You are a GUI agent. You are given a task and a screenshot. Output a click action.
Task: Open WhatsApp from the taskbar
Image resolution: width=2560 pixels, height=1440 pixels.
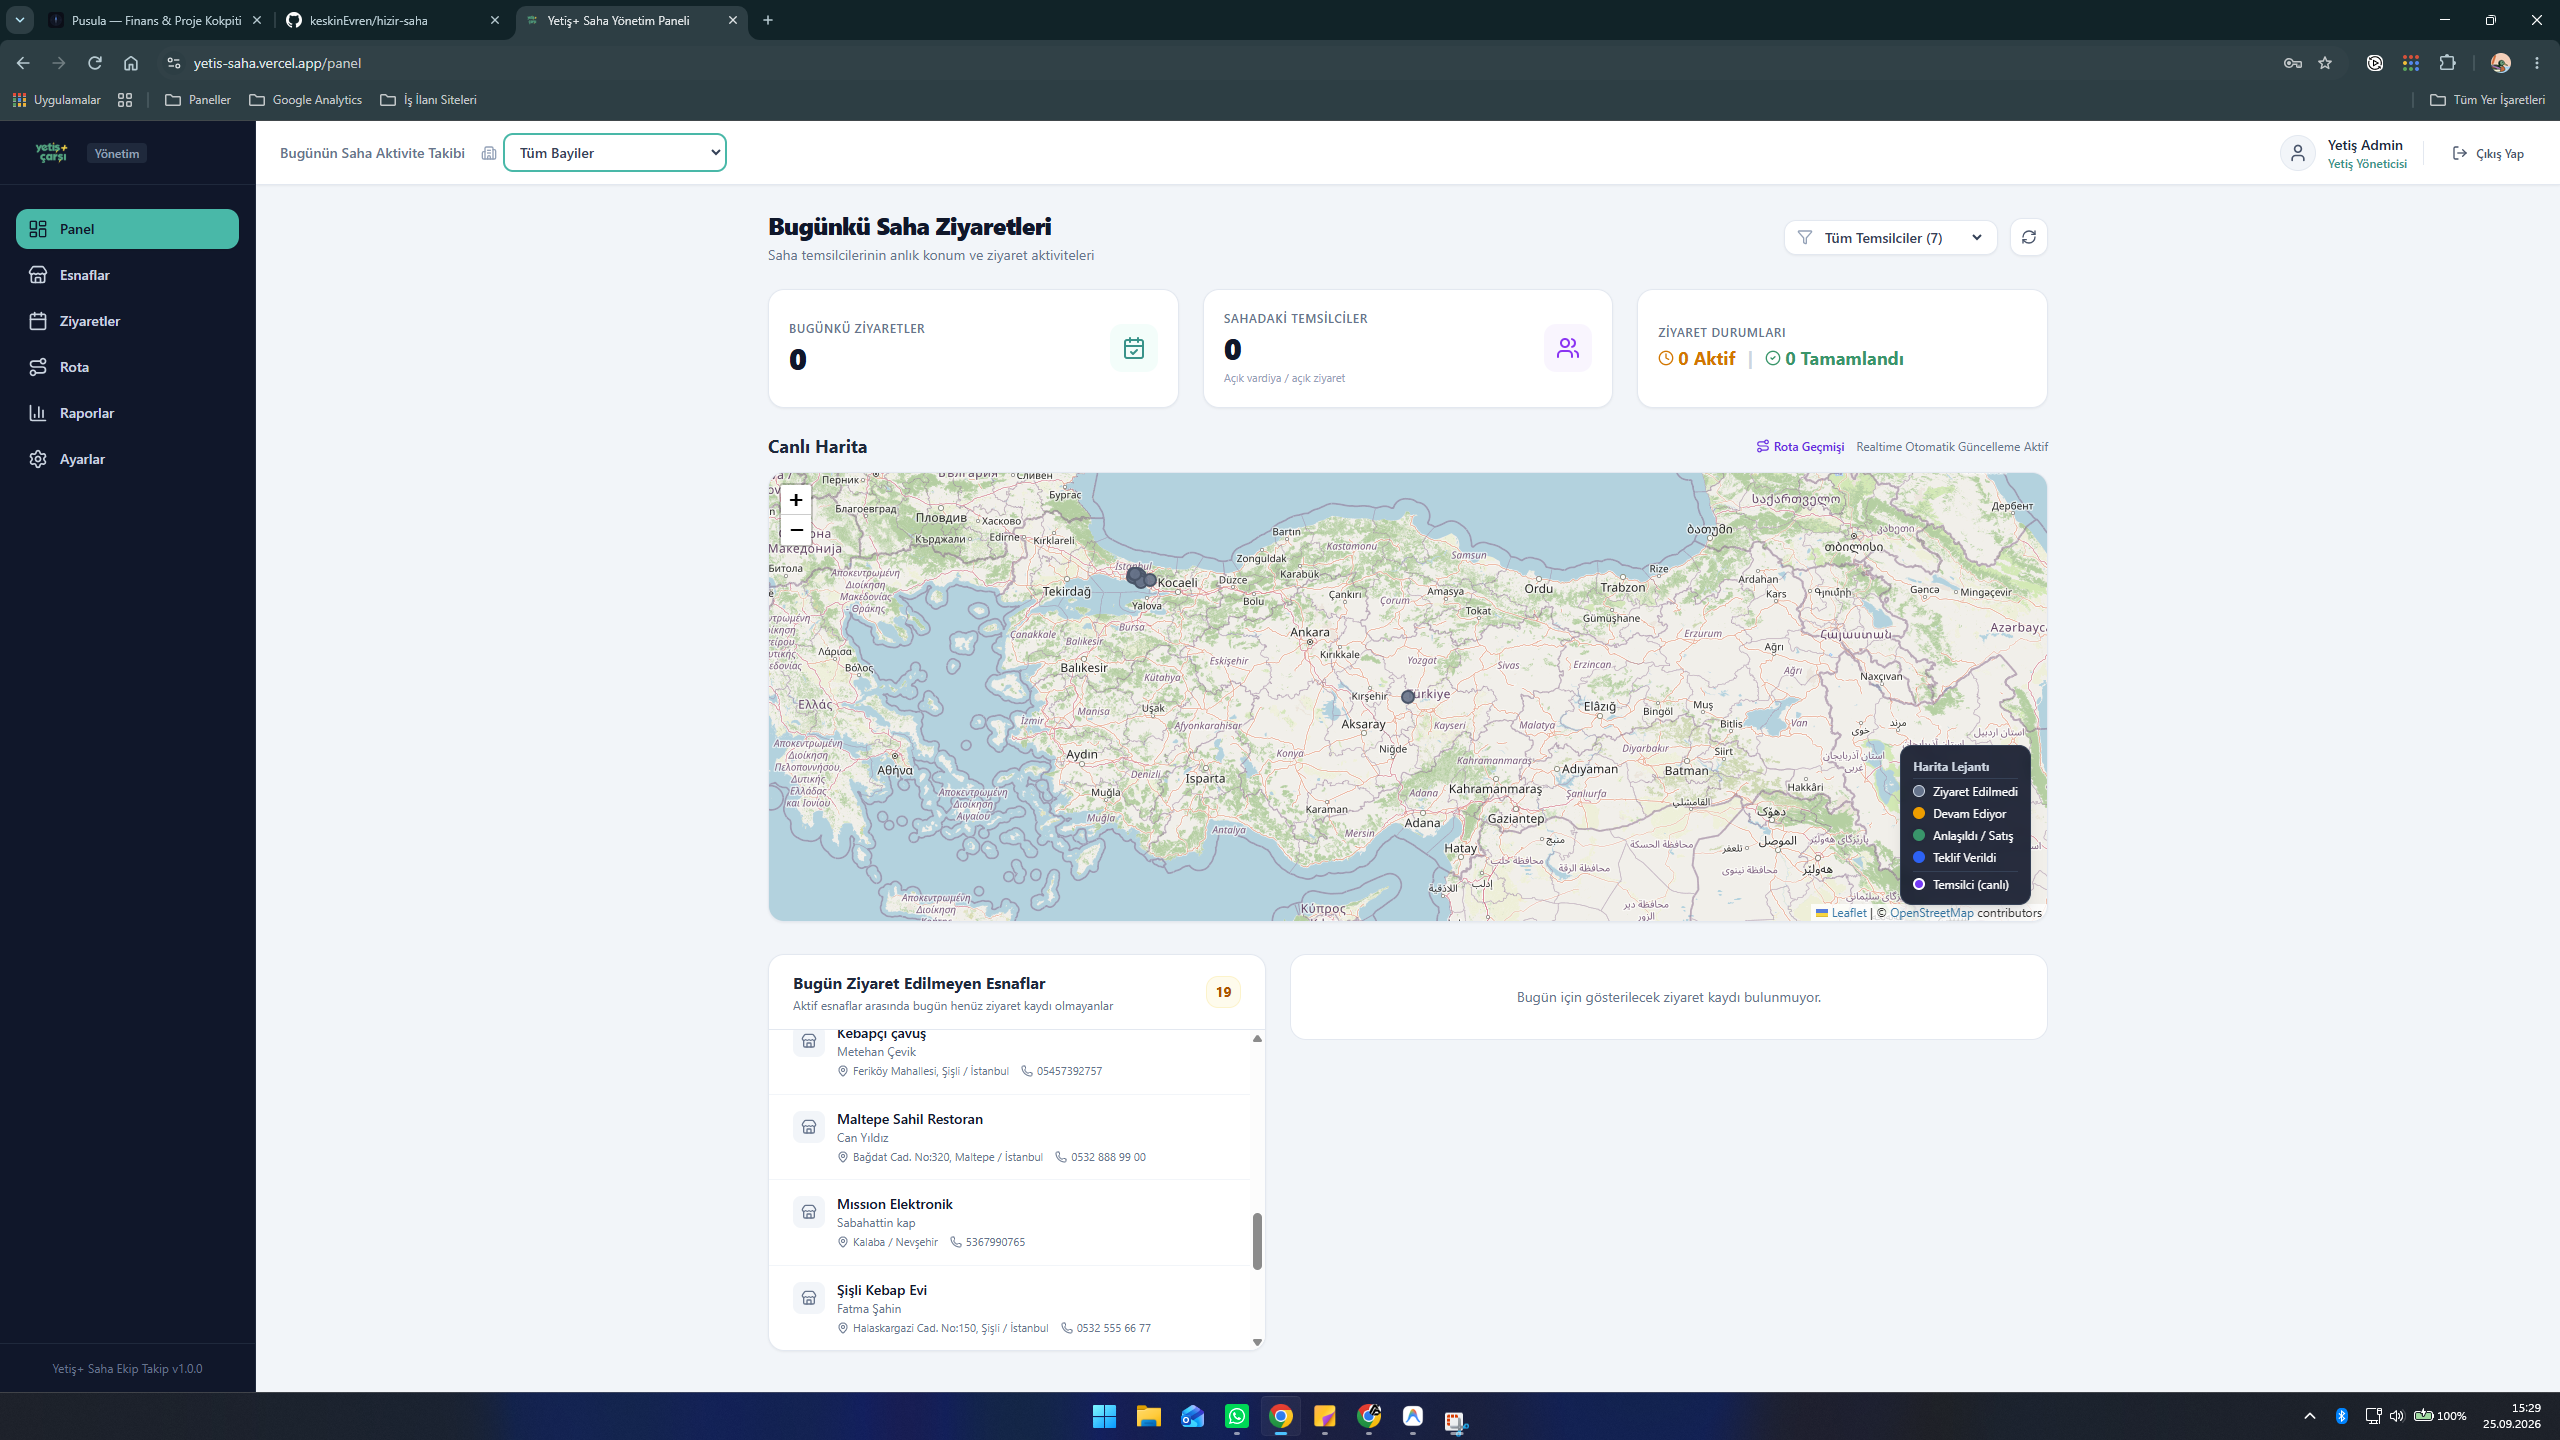(1237, 1416)
